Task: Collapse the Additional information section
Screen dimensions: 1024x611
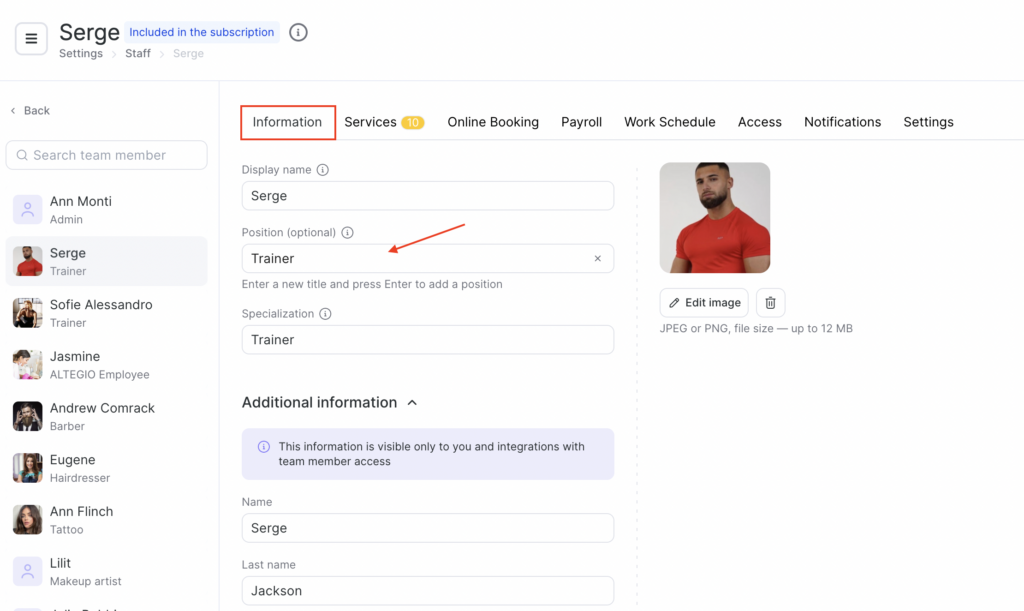Action: [412, 403]
